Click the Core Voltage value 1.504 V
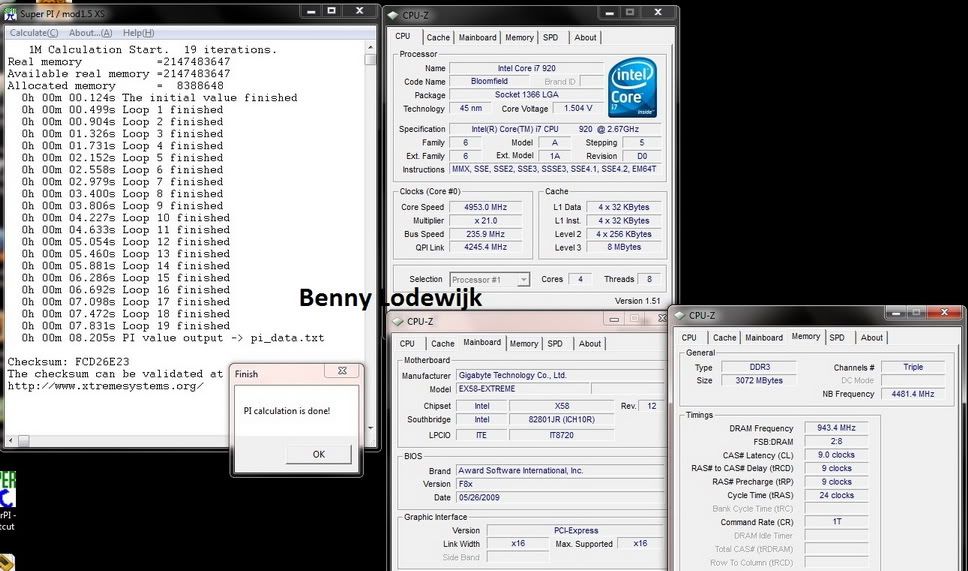Image resolution: width=968 pixels, height=571 pixels. click(578, 108)
